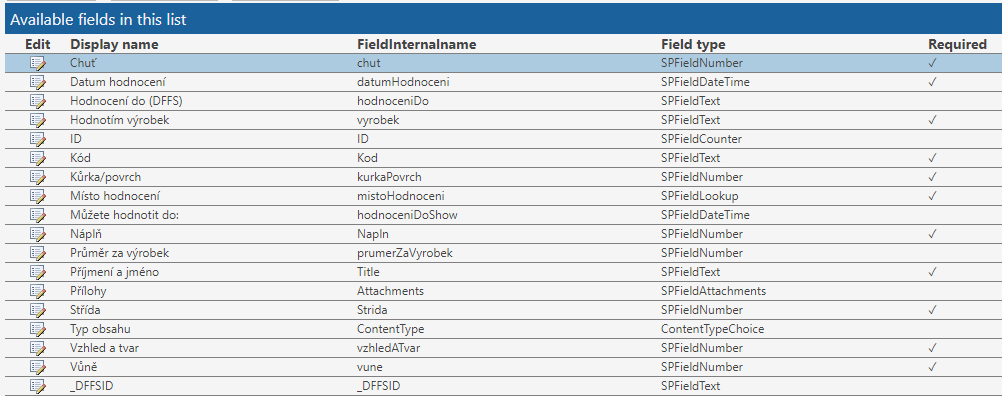The image size is (1002, 396).
Task: Click the Display name column header
Action: pos(114,45)
